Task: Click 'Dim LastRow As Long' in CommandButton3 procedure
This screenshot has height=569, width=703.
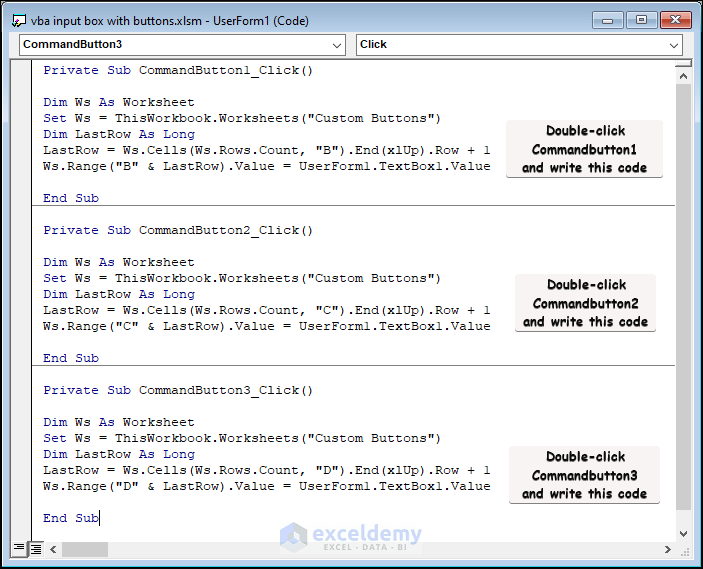Action: point(119,454)
